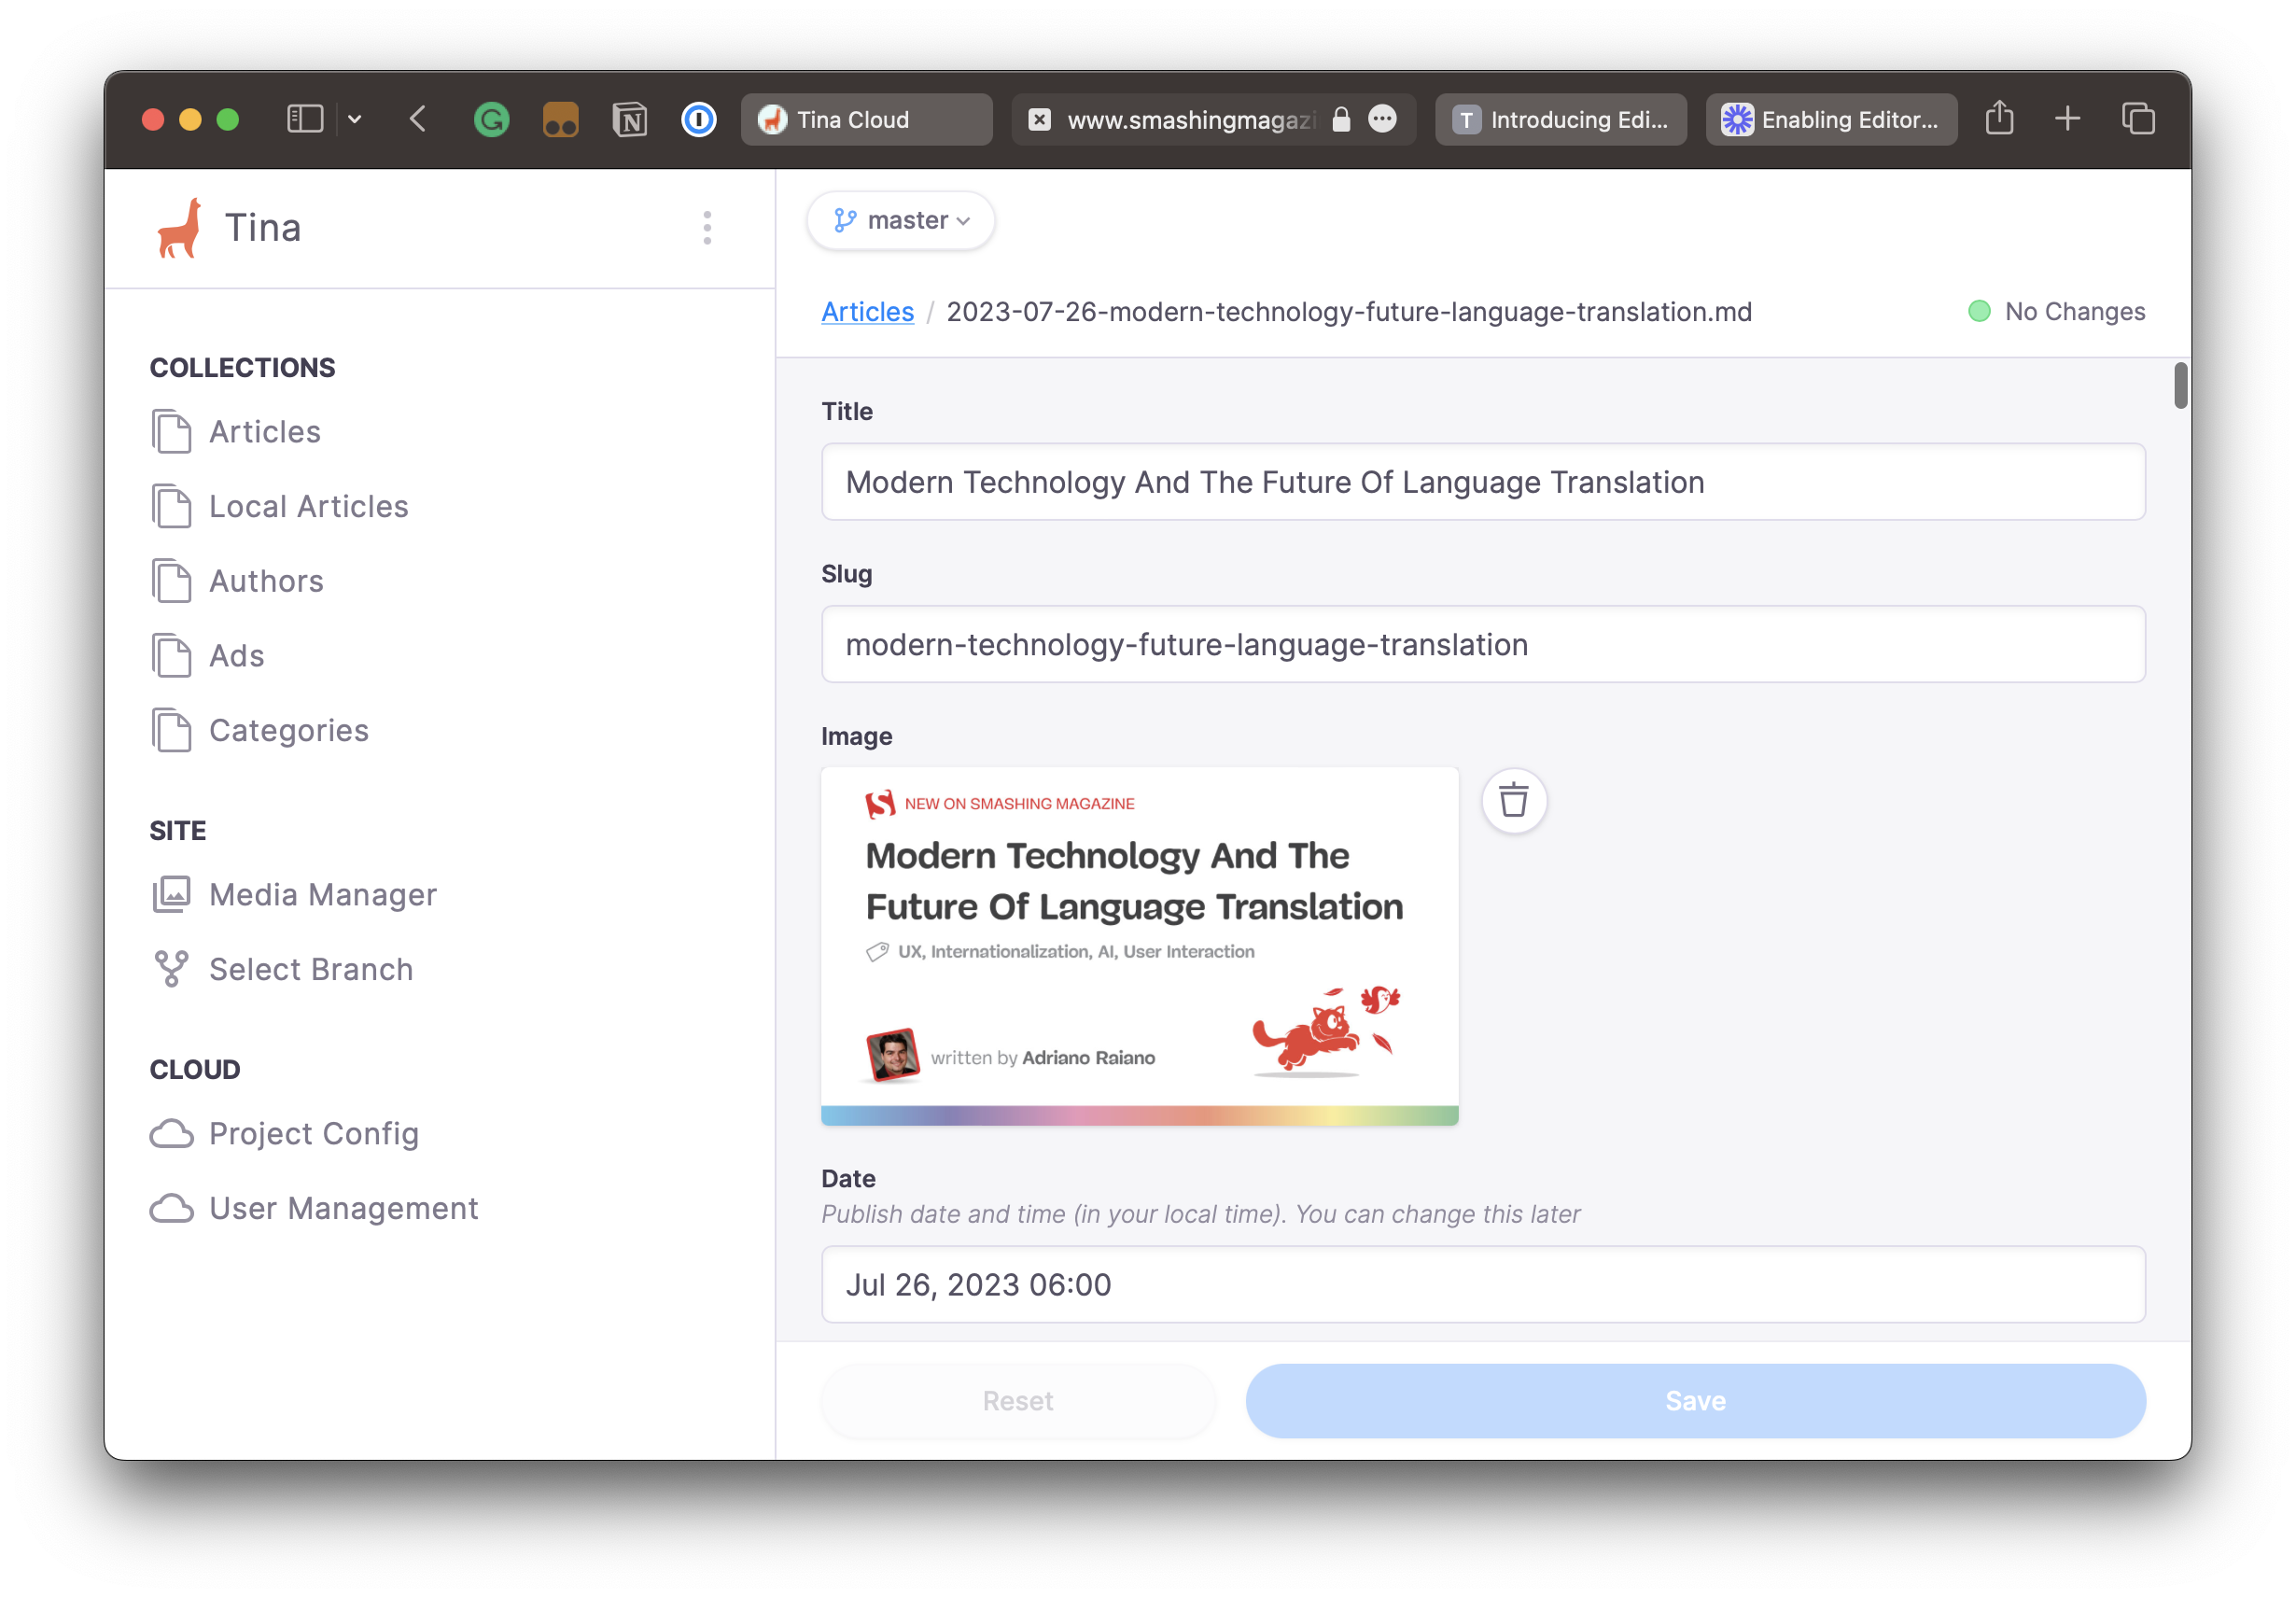The height and width of the screenshot is (1598, 2296).
Task: Open the master branch selector
Action: [x=899, y=220]
